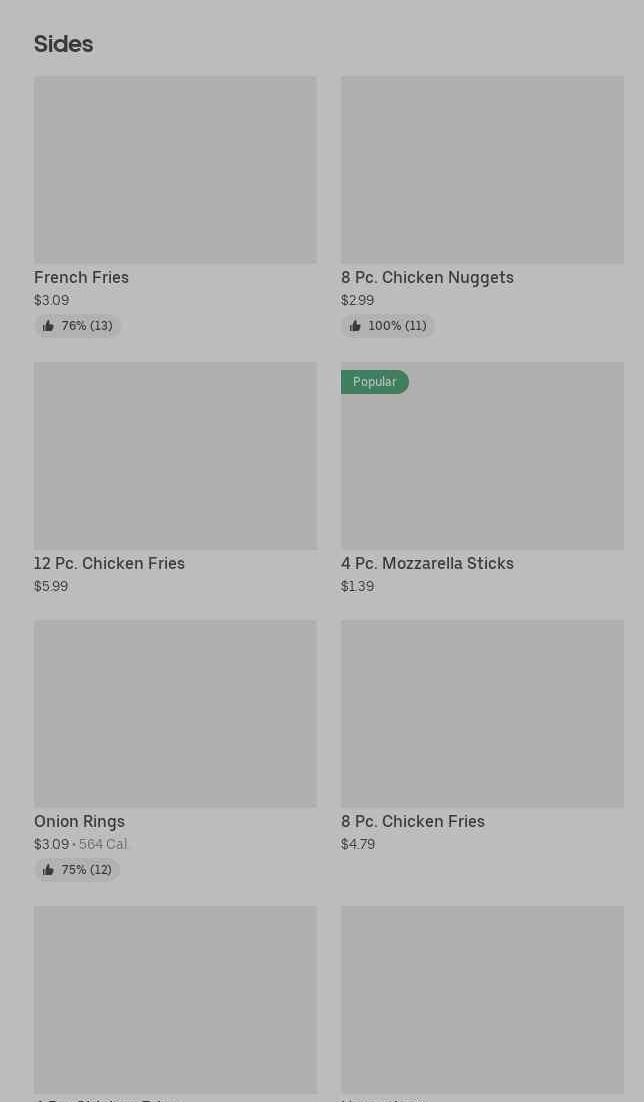Screen dimensions: 644x1102
Task: Select the 8 Pc. Chicken Nuggets name
Action: click(427, 278)
